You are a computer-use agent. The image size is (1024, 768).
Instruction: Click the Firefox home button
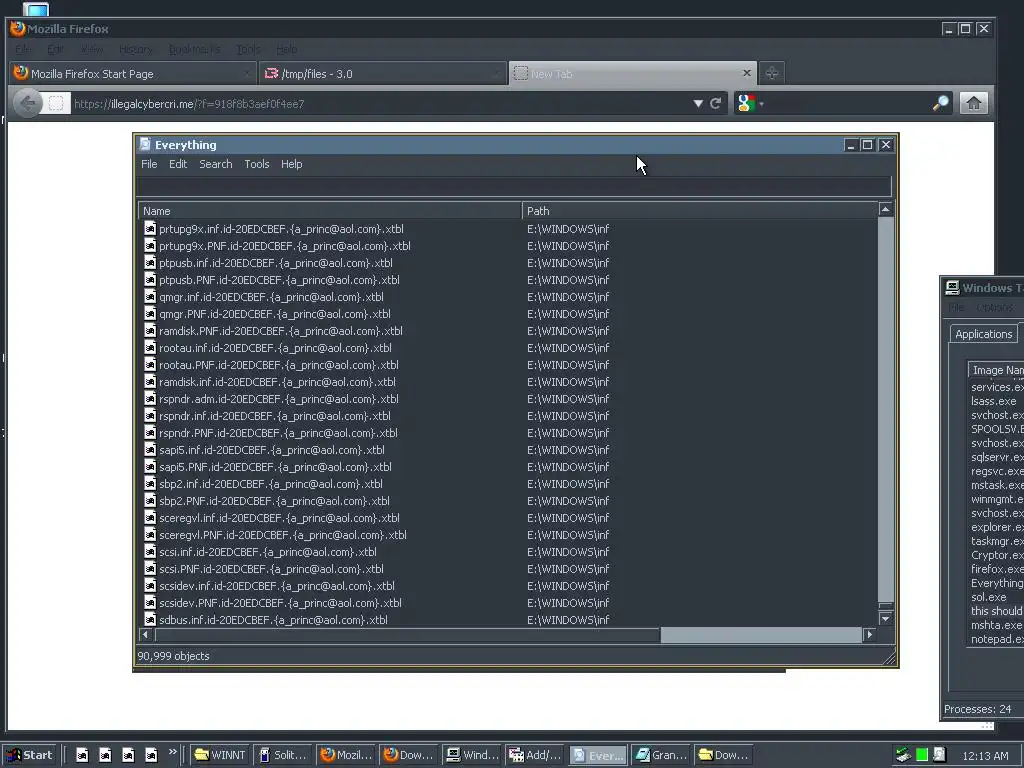click(974, 103)
